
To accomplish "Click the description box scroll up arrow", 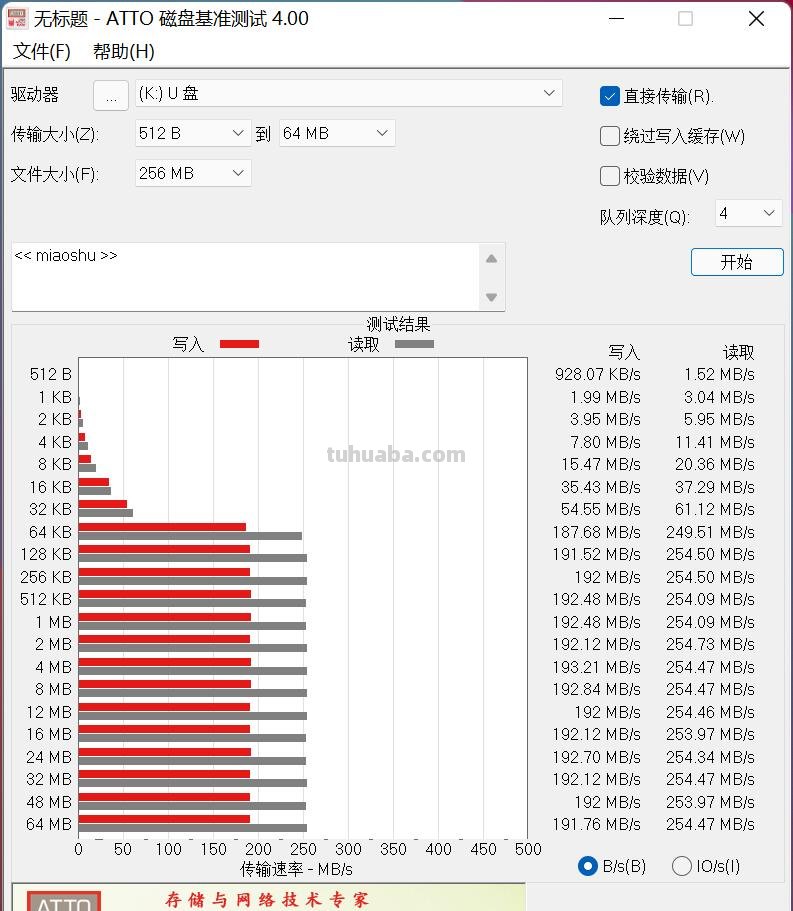I will pyautogui.click(x=491, y=259).
